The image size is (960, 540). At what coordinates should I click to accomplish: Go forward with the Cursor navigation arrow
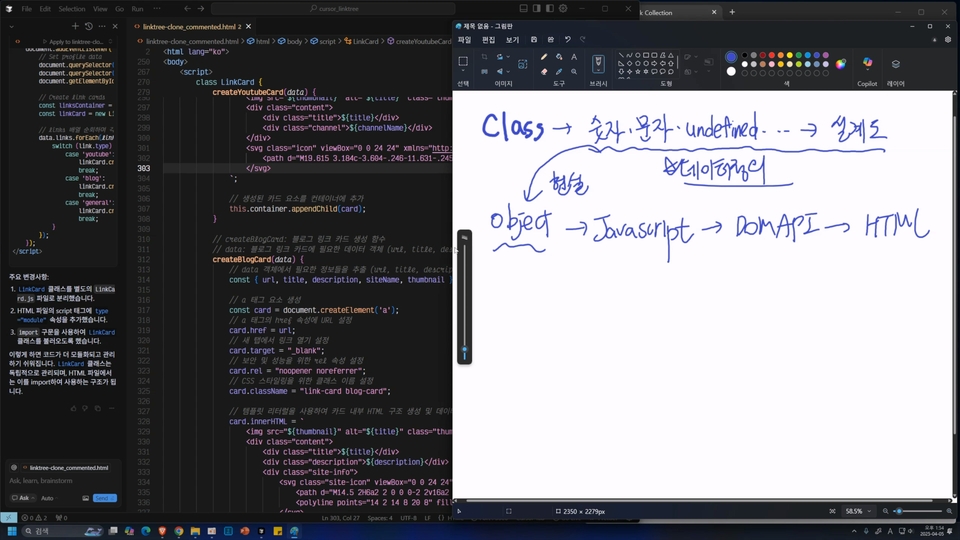pos(201,9)
